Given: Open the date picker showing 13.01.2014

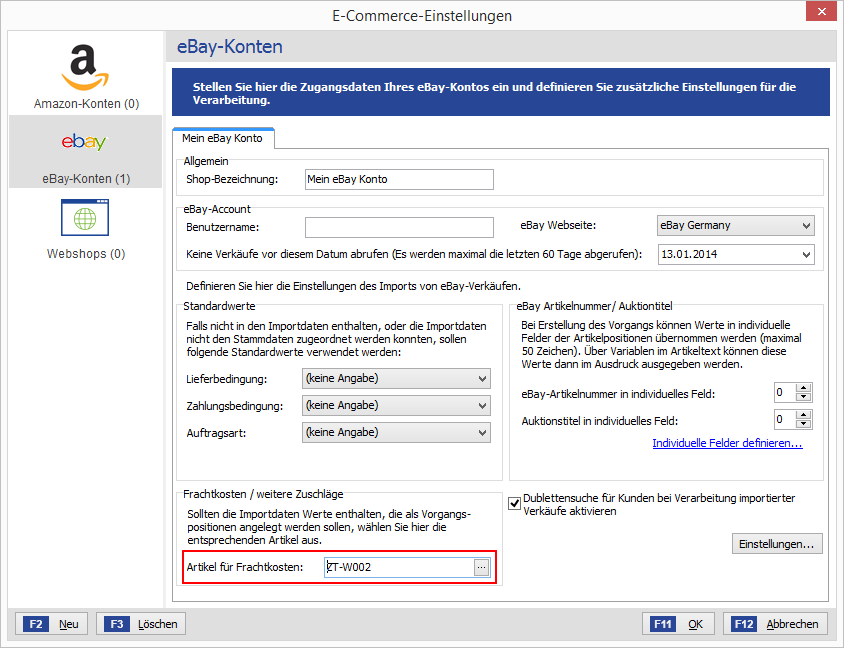Looking at the screenshot, I should point(735,255).
